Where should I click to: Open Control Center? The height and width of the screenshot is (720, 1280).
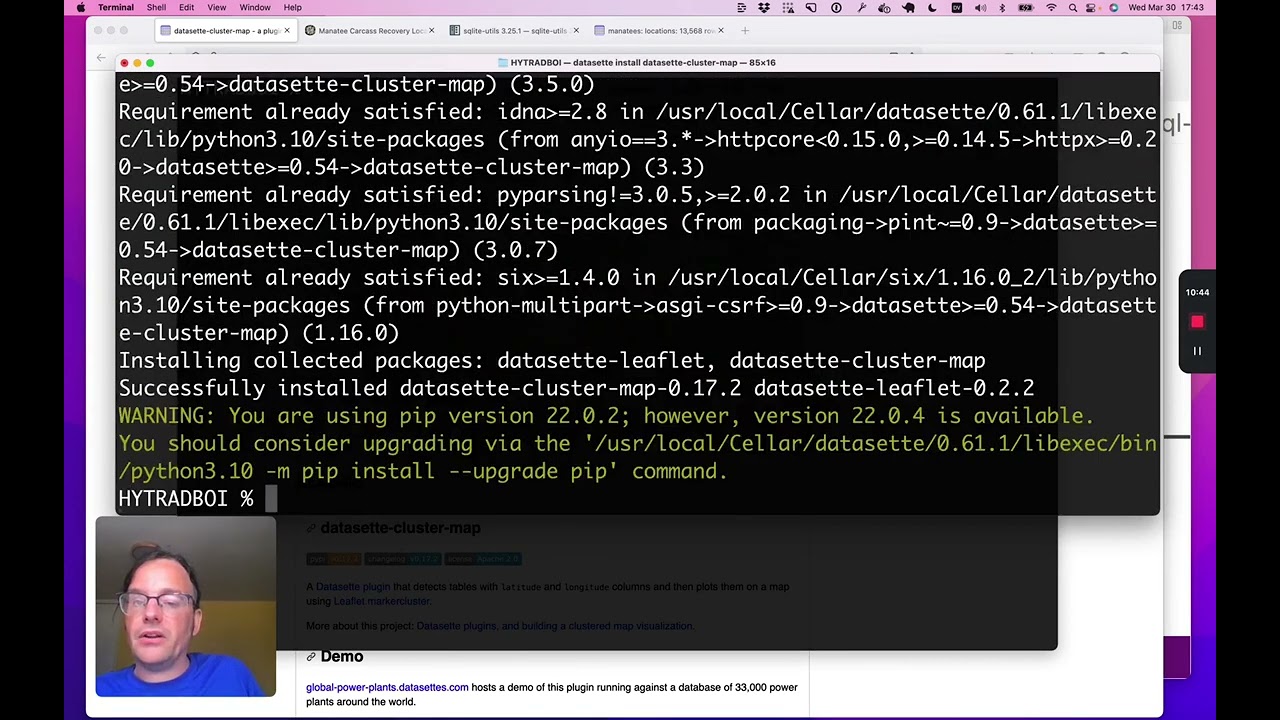[x=1093, y=8]
